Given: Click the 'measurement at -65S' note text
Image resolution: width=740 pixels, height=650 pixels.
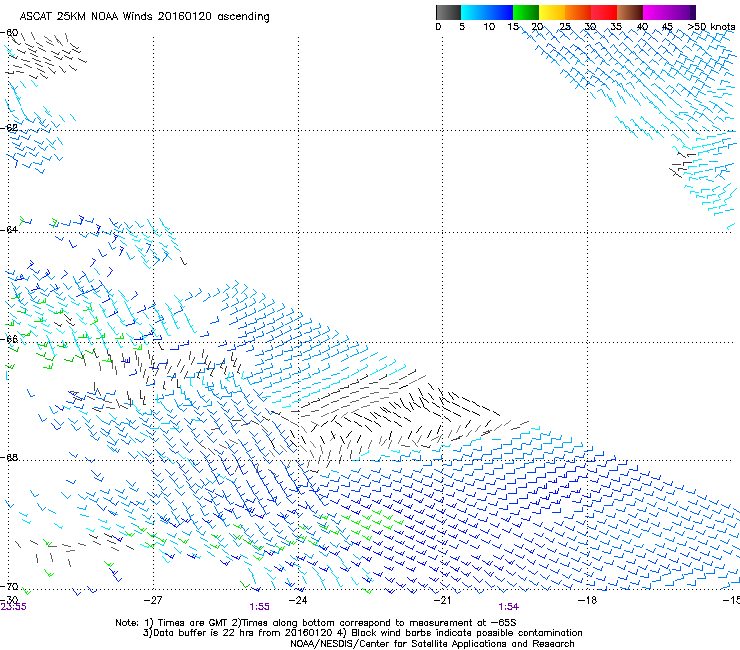Looking at the screenshot, I should [x=465, y=623].
